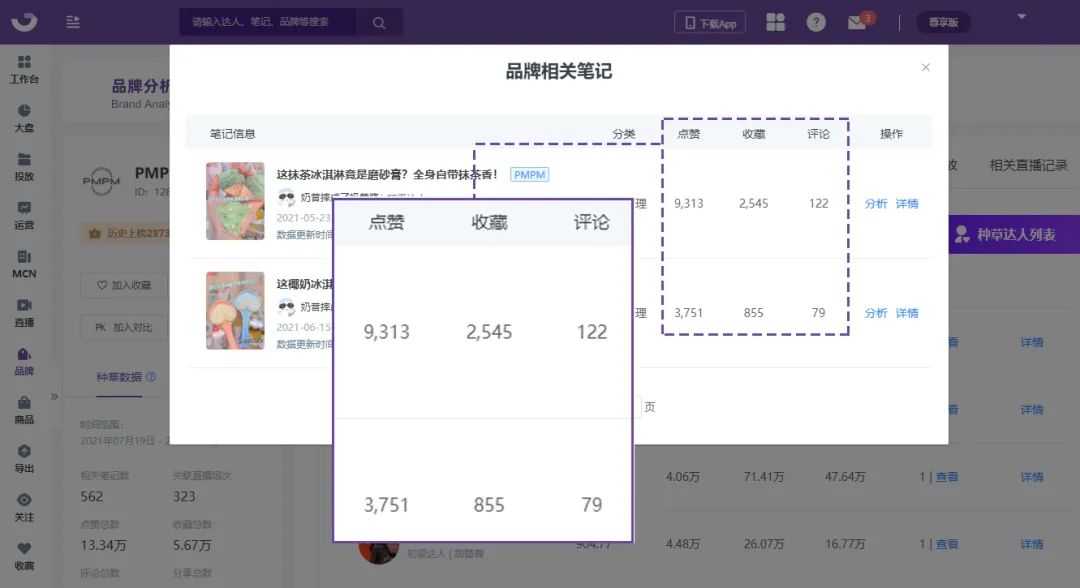Expand the 尊享版 account dropdown arrow
The height and width of the screenshot is (588, 1080).
(1022, 17)
